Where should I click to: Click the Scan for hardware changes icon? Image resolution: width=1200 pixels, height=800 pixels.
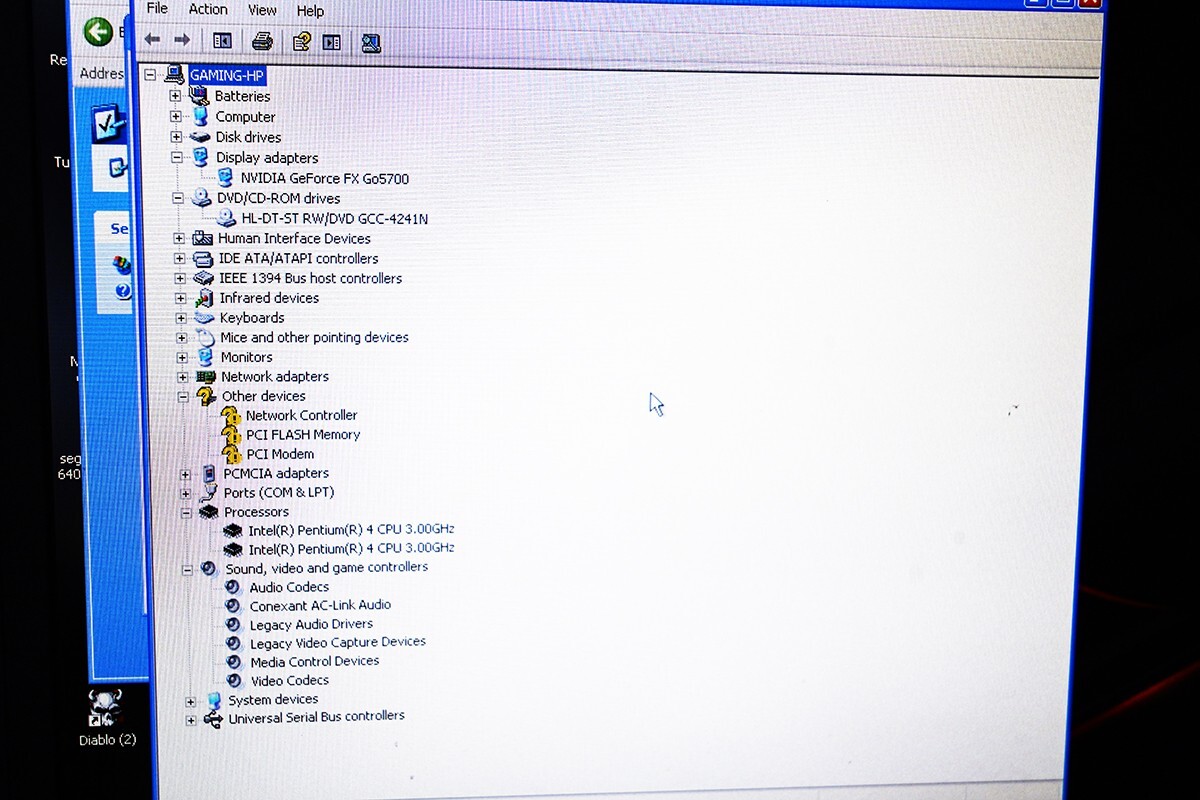point(371,43)
